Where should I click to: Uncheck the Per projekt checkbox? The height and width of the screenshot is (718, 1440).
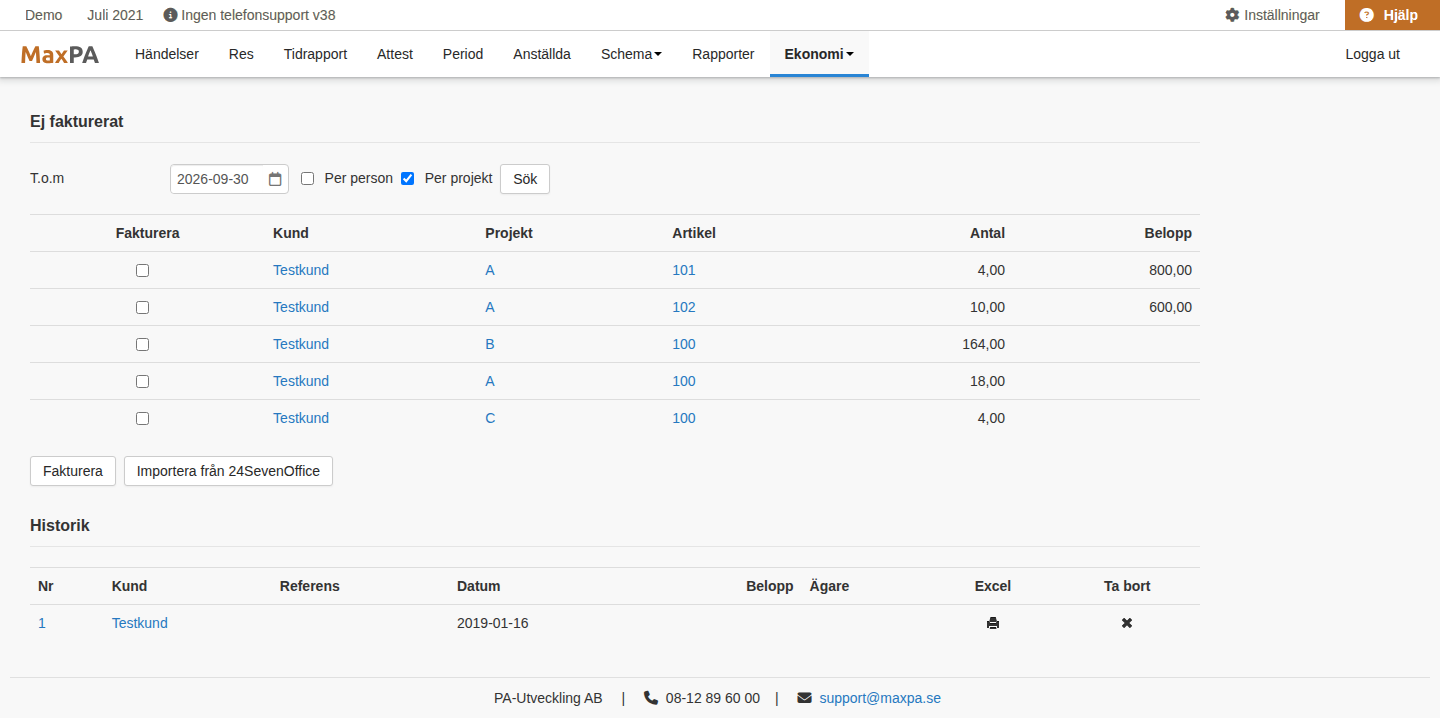pyautogui.click(x=408, y=179)
